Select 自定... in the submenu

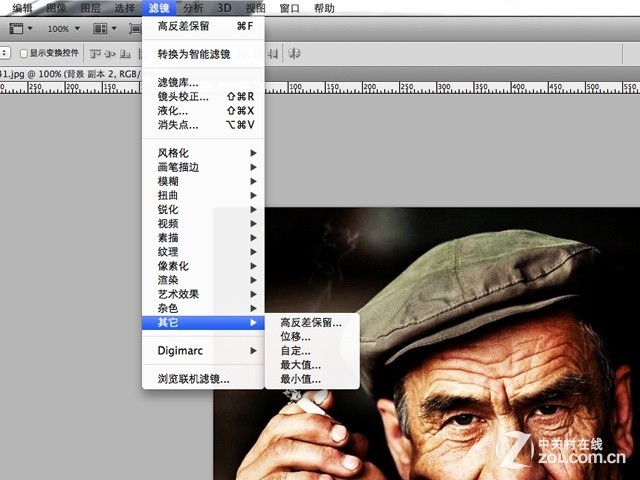pos(312,351)
